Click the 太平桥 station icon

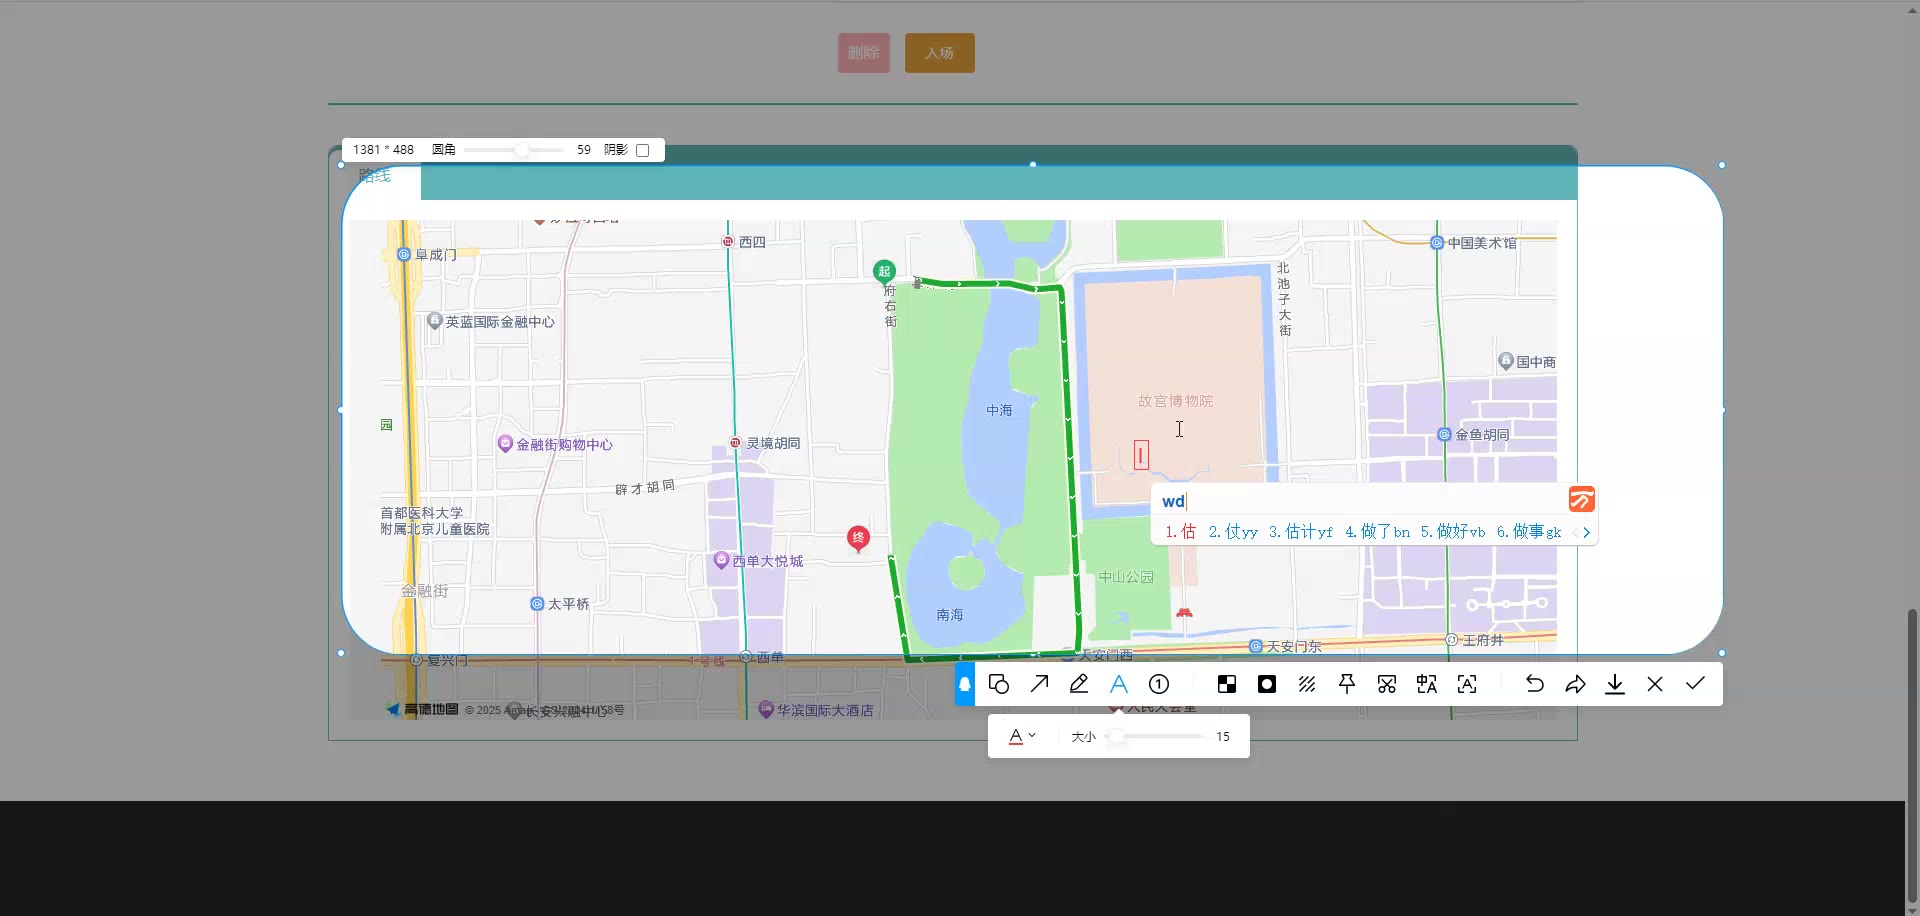[x=537, y=604]
